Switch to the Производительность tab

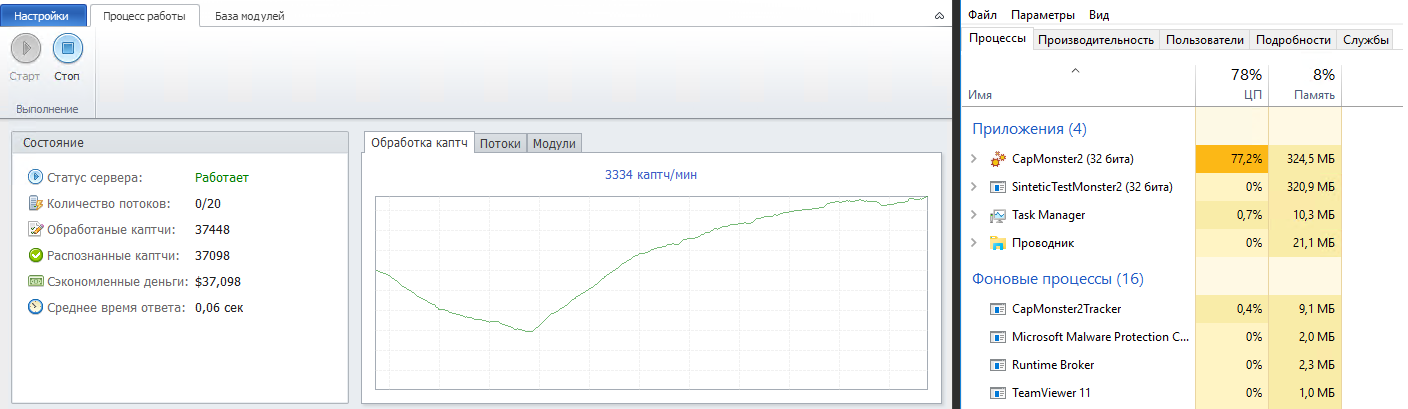coord(1096,40)
